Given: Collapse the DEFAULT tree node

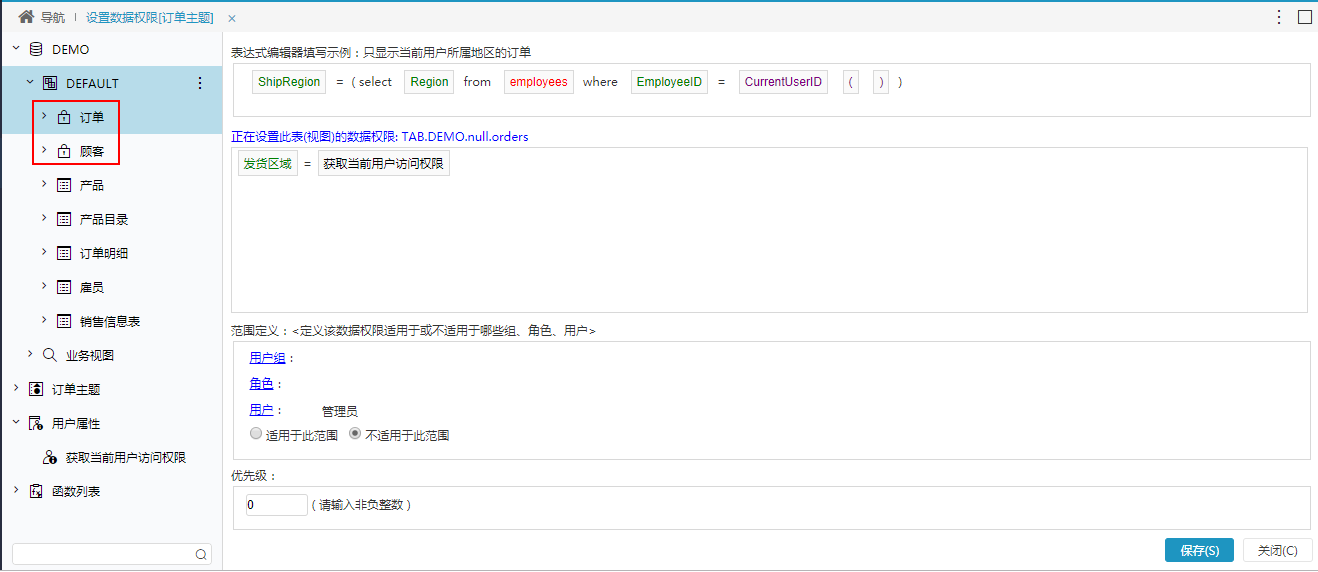Looking at the screenshot, I should click(30, 83).
